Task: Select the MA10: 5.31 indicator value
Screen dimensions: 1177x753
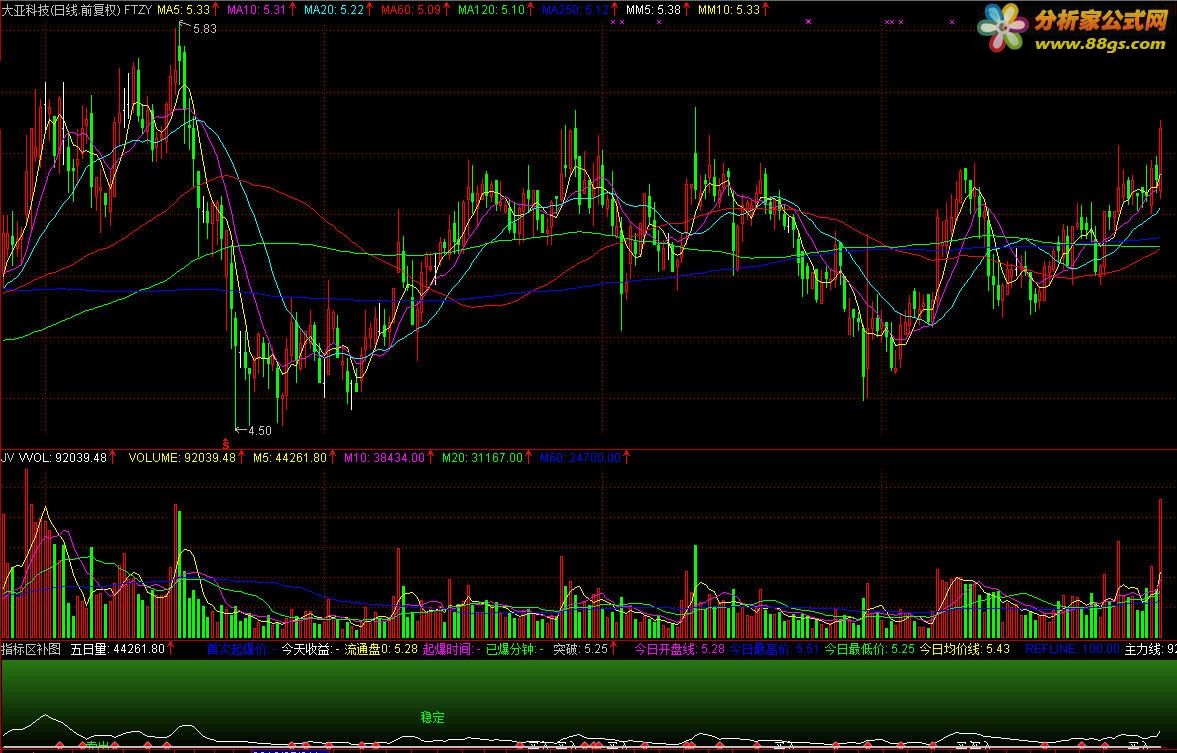Action: [256, 10]
